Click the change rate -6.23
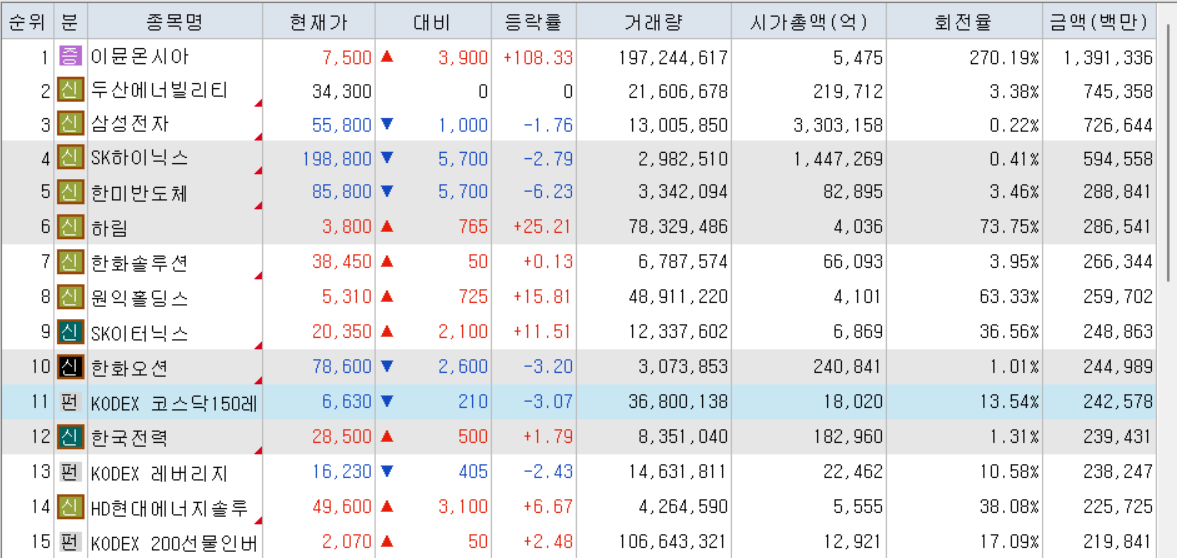Screen dimensions: 1177x558 pos(548,194)
